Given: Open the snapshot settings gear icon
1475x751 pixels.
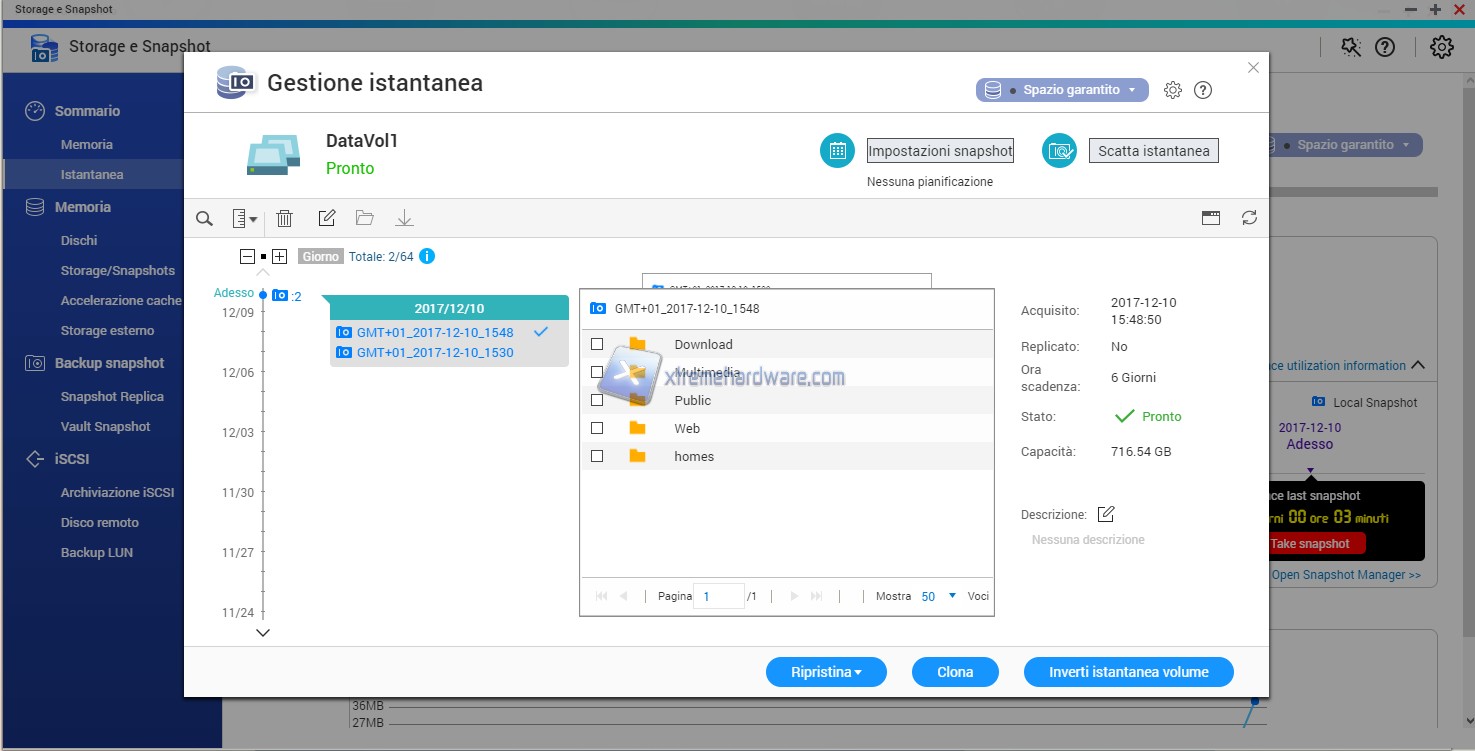Looking at the screenshot, I should (1173, 90).
